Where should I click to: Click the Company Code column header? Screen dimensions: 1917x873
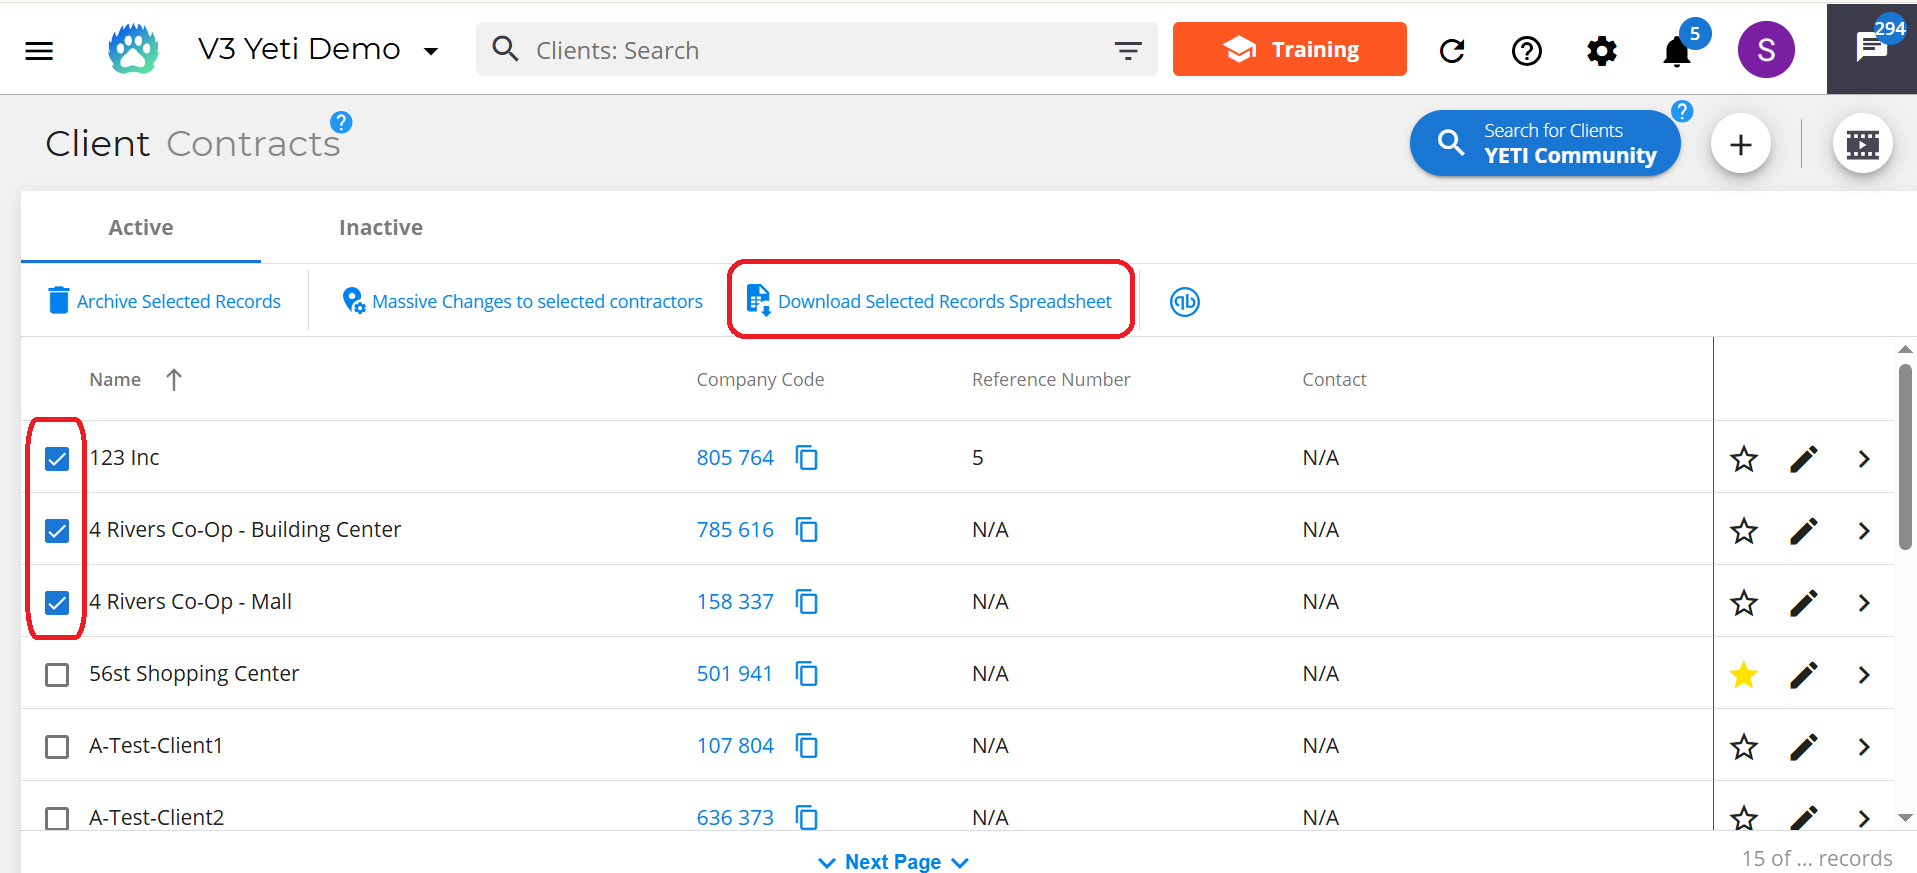pos(760,379)
